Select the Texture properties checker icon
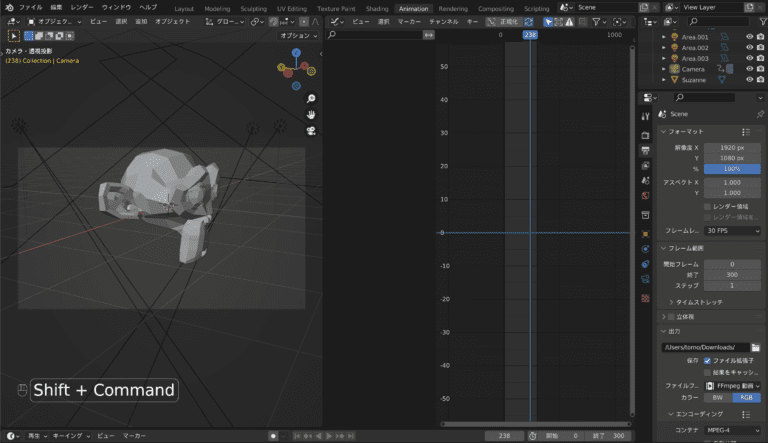 pos(646,298)
